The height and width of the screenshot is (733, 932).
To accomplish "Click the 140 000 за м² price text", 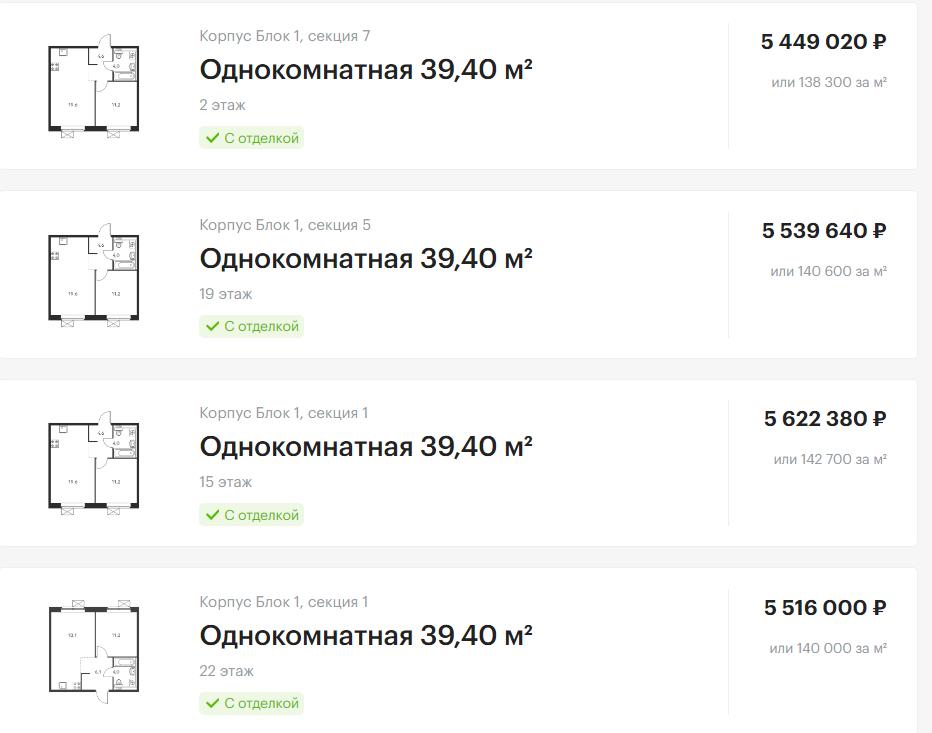I will click(x=842, y=649).
